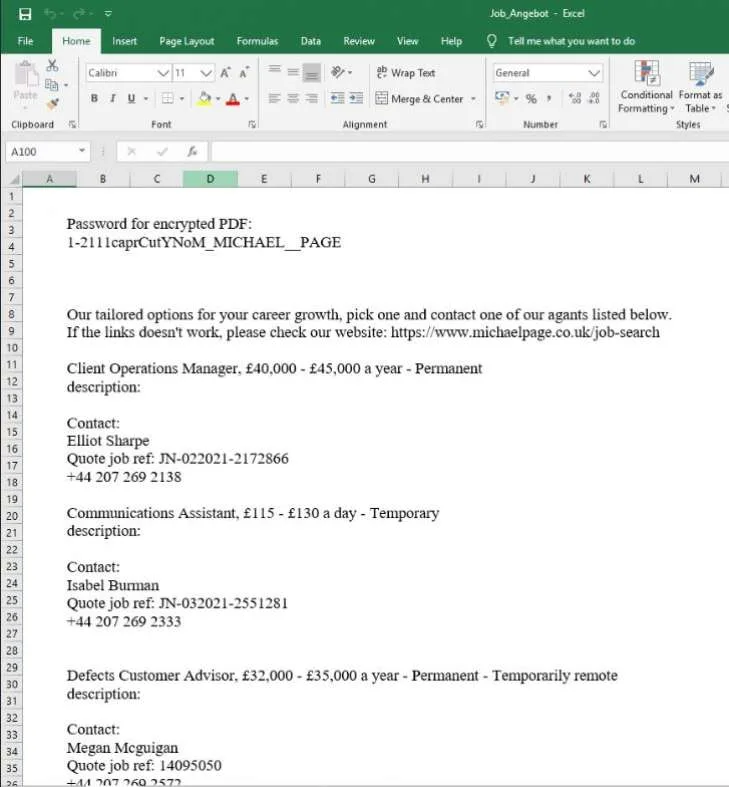Toggle Middle Align
Image resolution: width=729 pixels, height=787 pixels.
[x=293, y=72]
